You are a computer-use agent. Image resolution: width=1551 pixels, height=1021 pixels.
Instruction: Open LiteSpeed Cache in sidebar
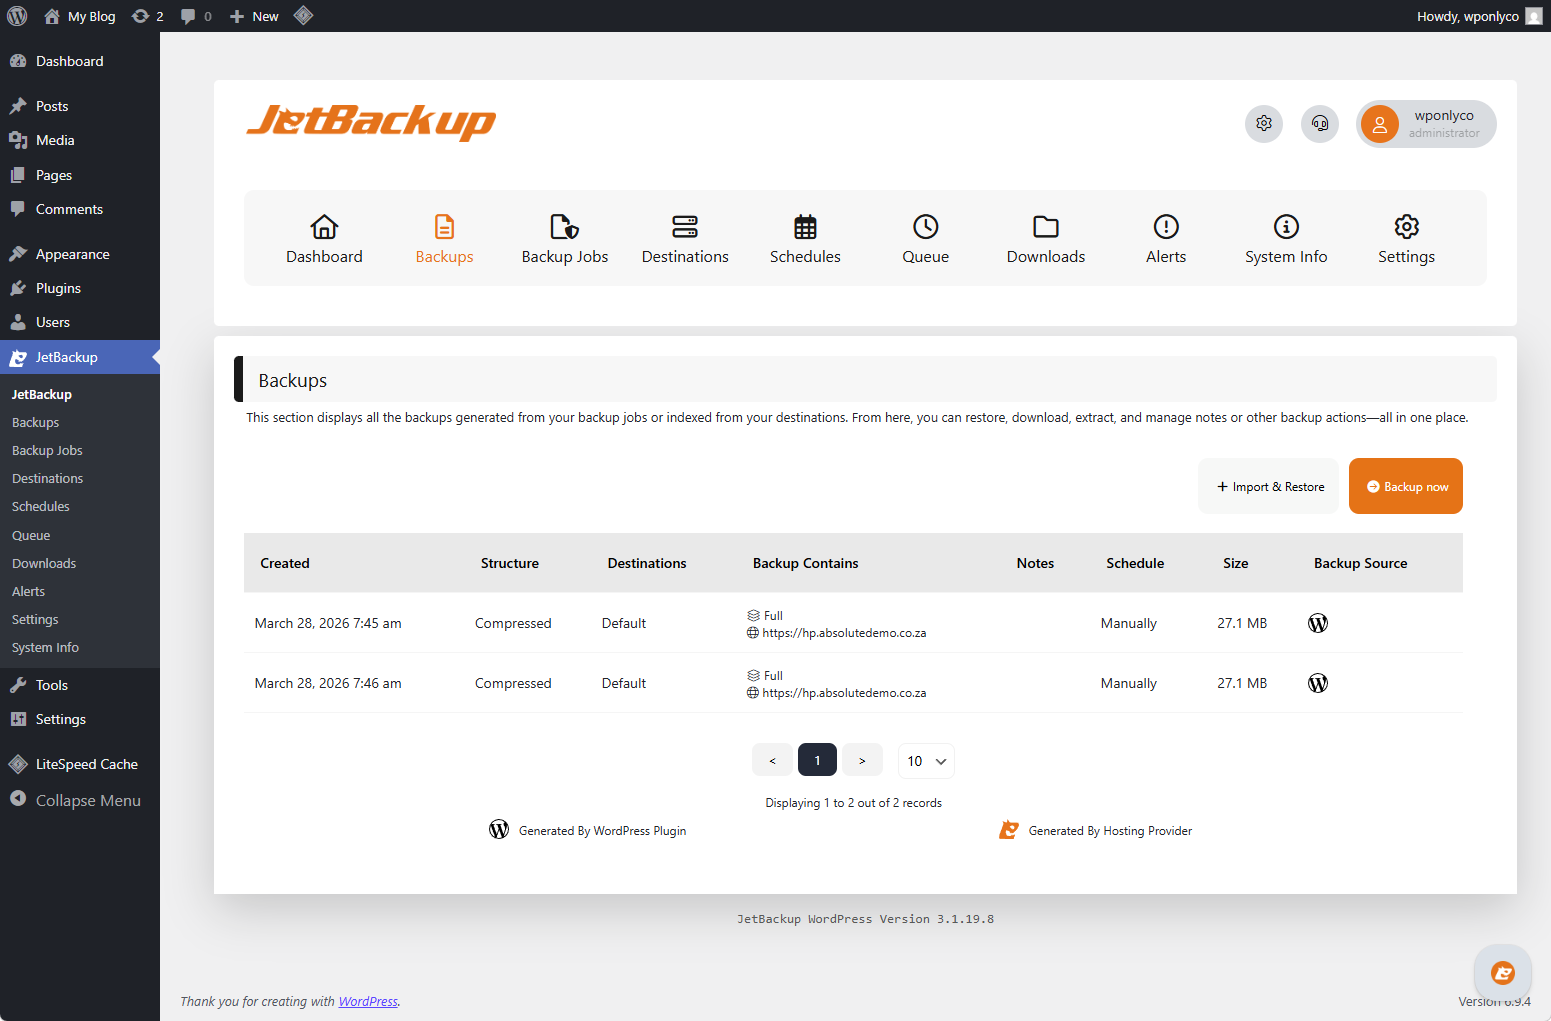pyautogui.click(x=80, y=764)
